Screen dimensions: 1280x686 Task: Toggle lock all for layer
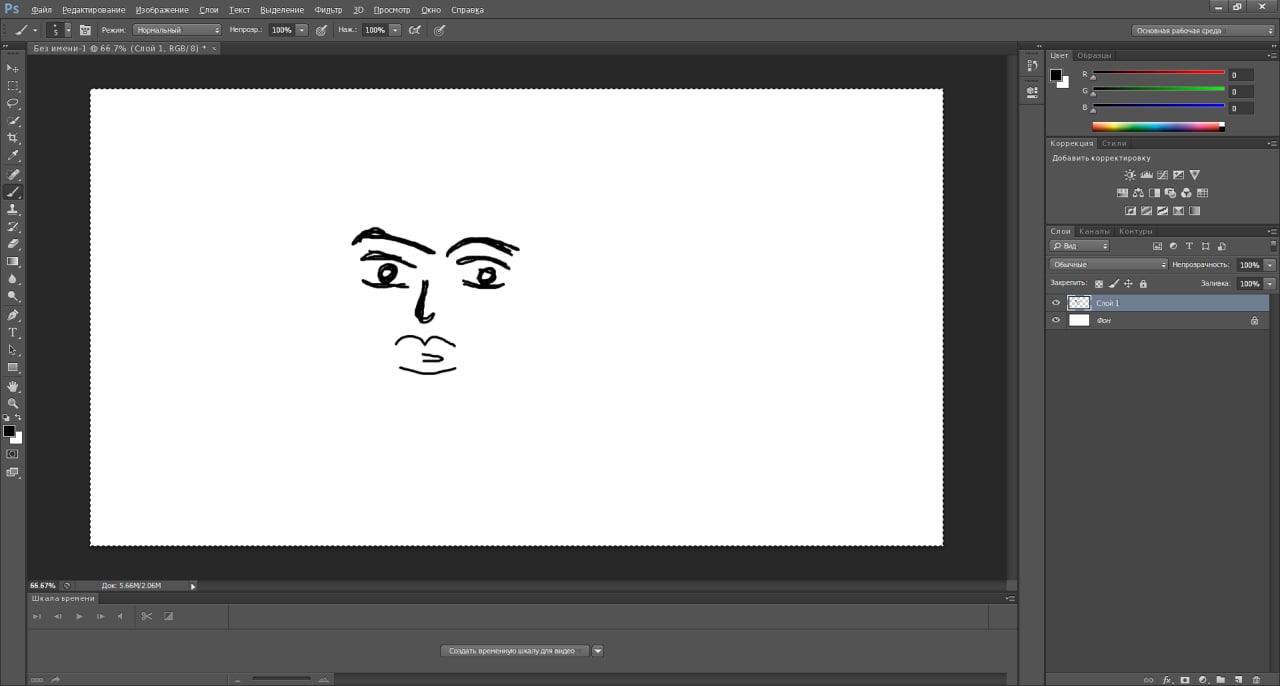[x=1143, y=284]
